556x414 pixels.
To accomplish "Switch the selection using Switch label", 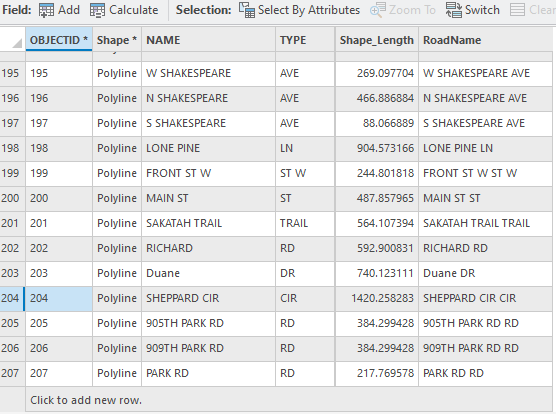I will click(482, 10).
